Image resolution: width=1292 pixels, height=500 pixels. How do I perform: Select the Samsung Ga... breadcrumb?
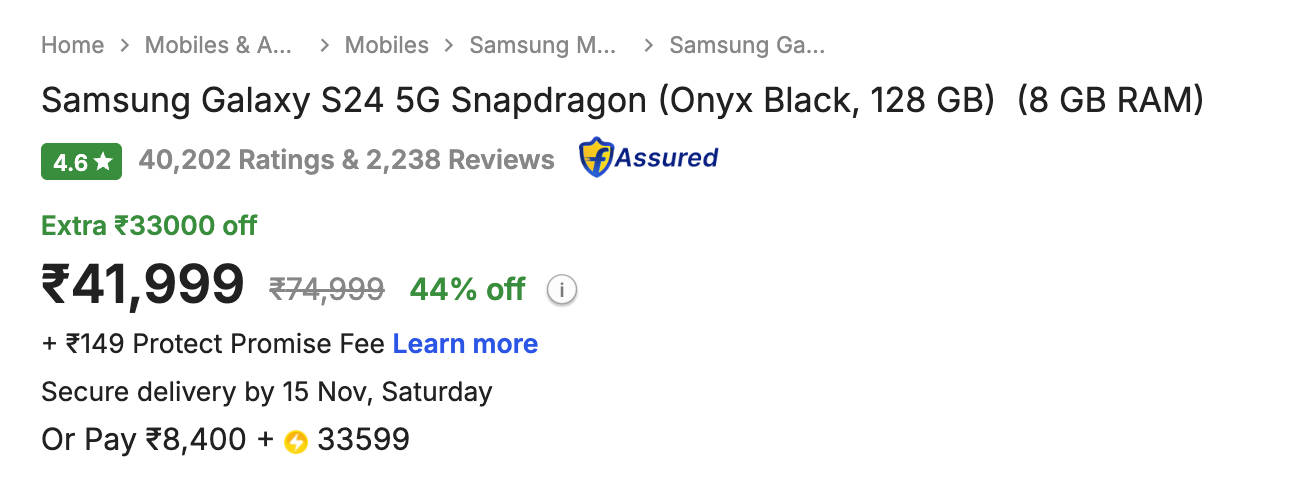(x=747, y=45)
